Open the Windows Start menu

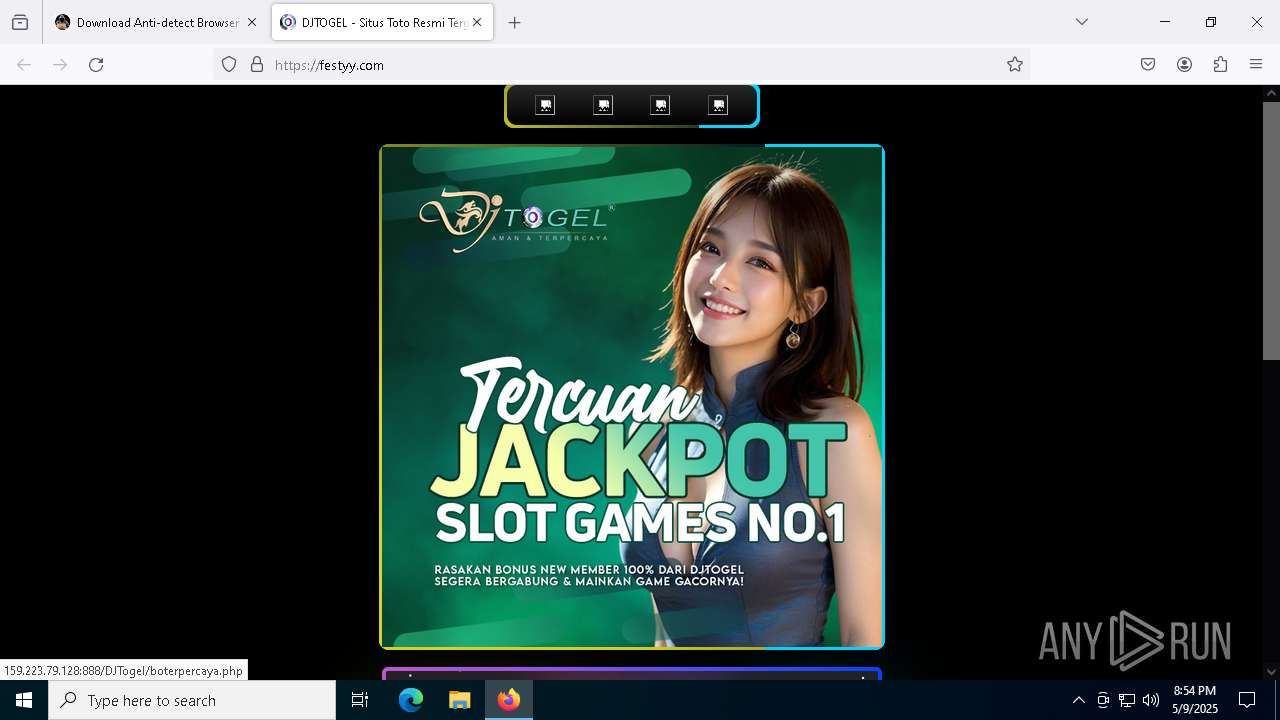[x=24, y=700]
